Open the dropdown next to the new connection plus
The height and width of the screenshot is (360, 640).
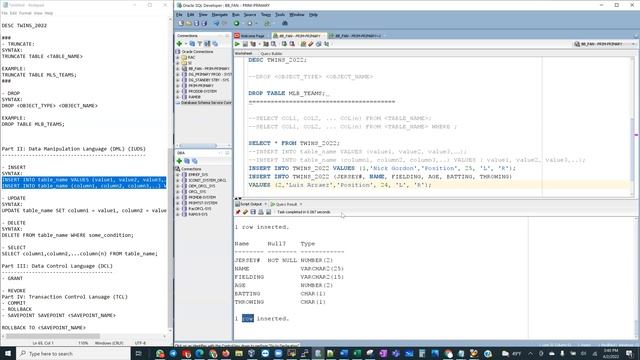coord(186,44)
